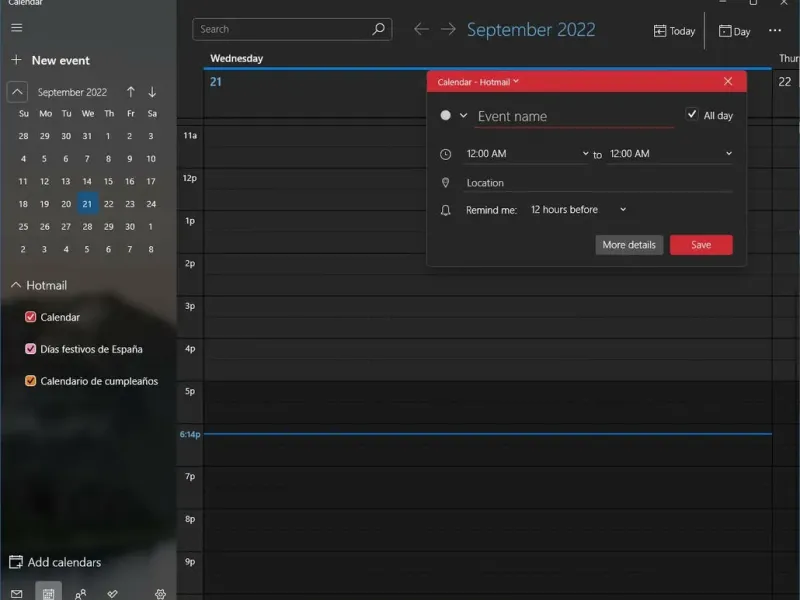Open the more options ellipsis menu
800x600 pixels.
pos(774,31)
